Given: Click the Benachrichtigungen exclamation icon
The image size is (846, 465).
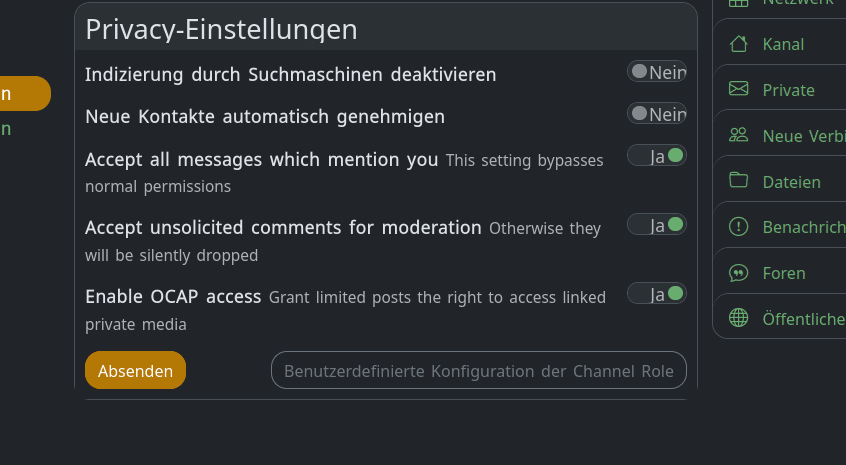Looking at the screenshot, I should pos(739,227).
